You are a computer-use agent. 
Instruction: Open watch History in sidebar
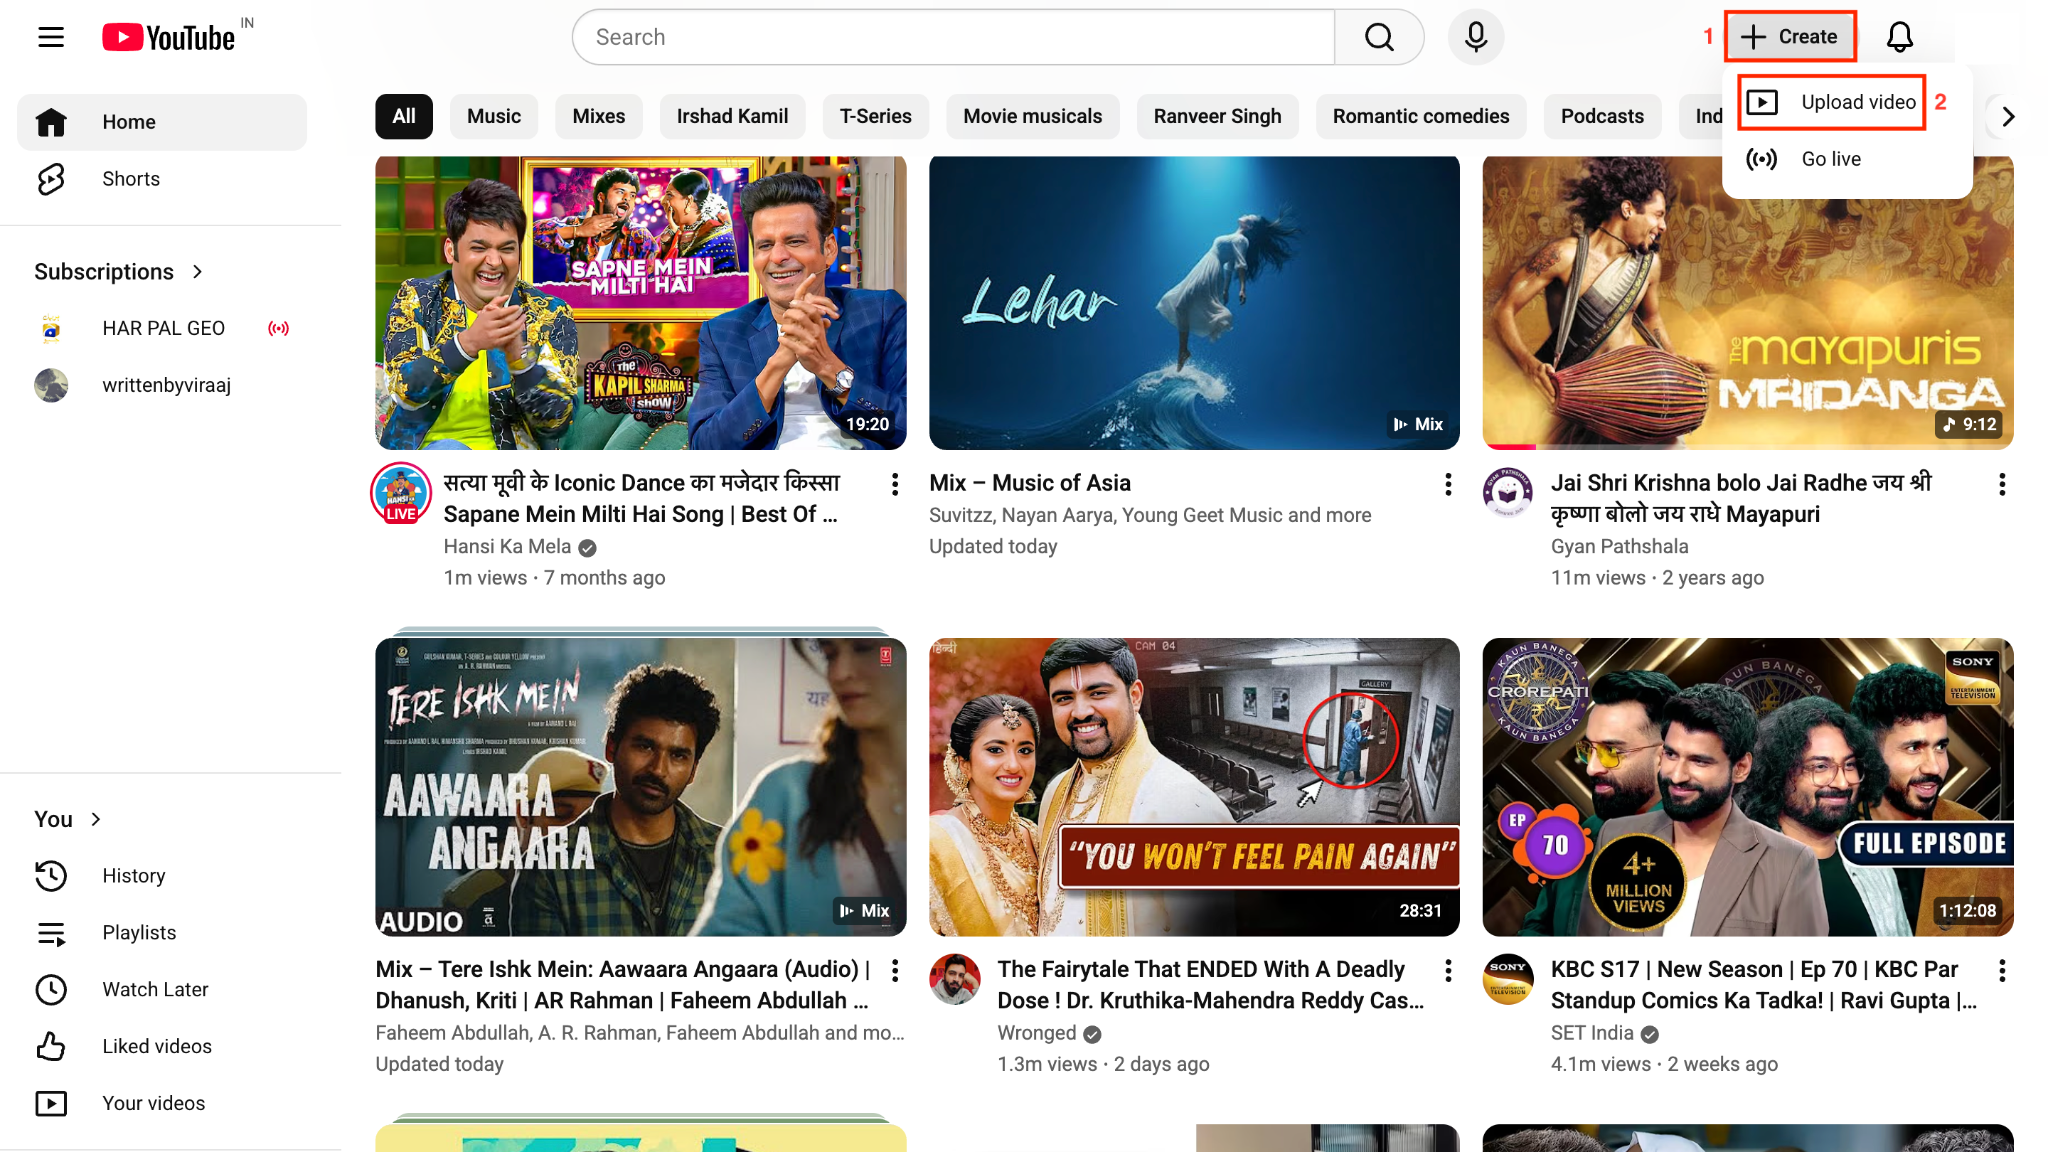(x=133, y=876)
